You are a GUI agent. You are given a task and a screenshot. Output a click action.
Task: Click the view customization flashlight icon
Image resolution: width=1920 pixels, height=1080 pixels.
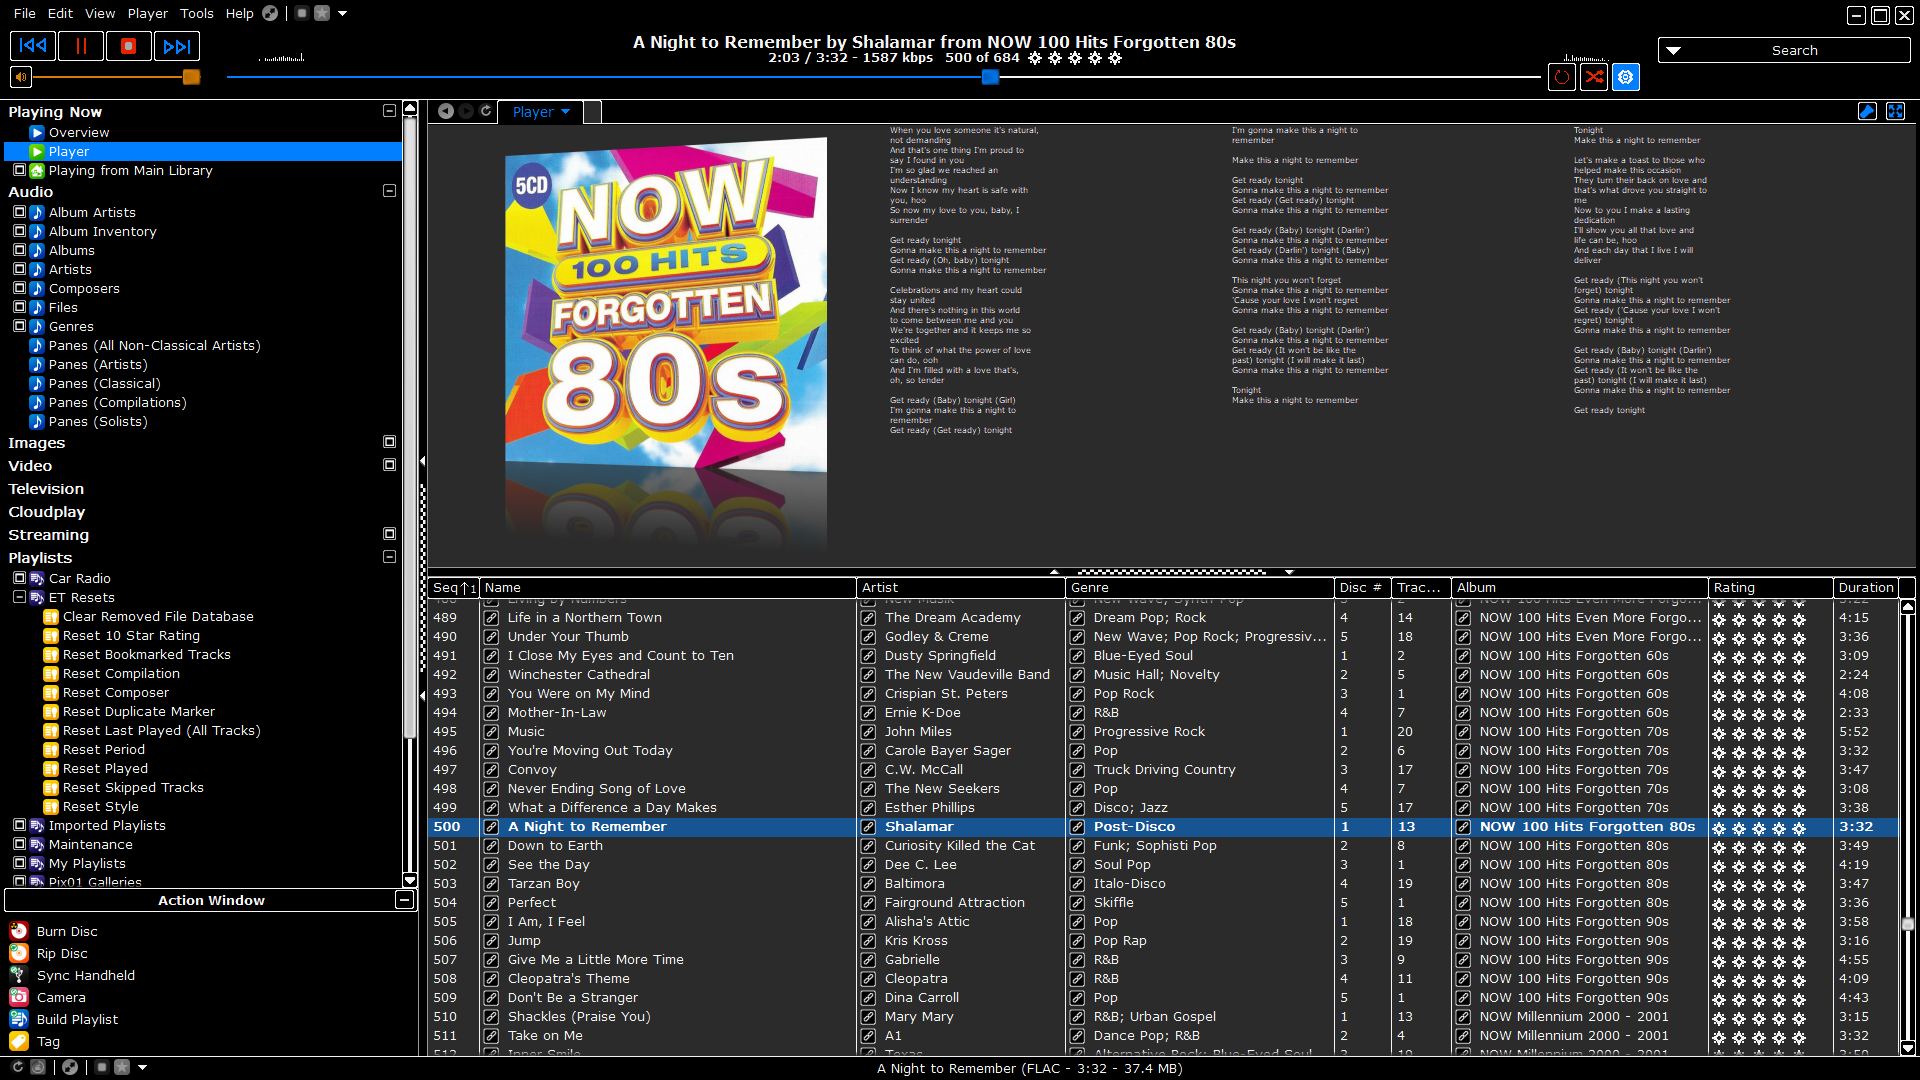coord(1867,112)
